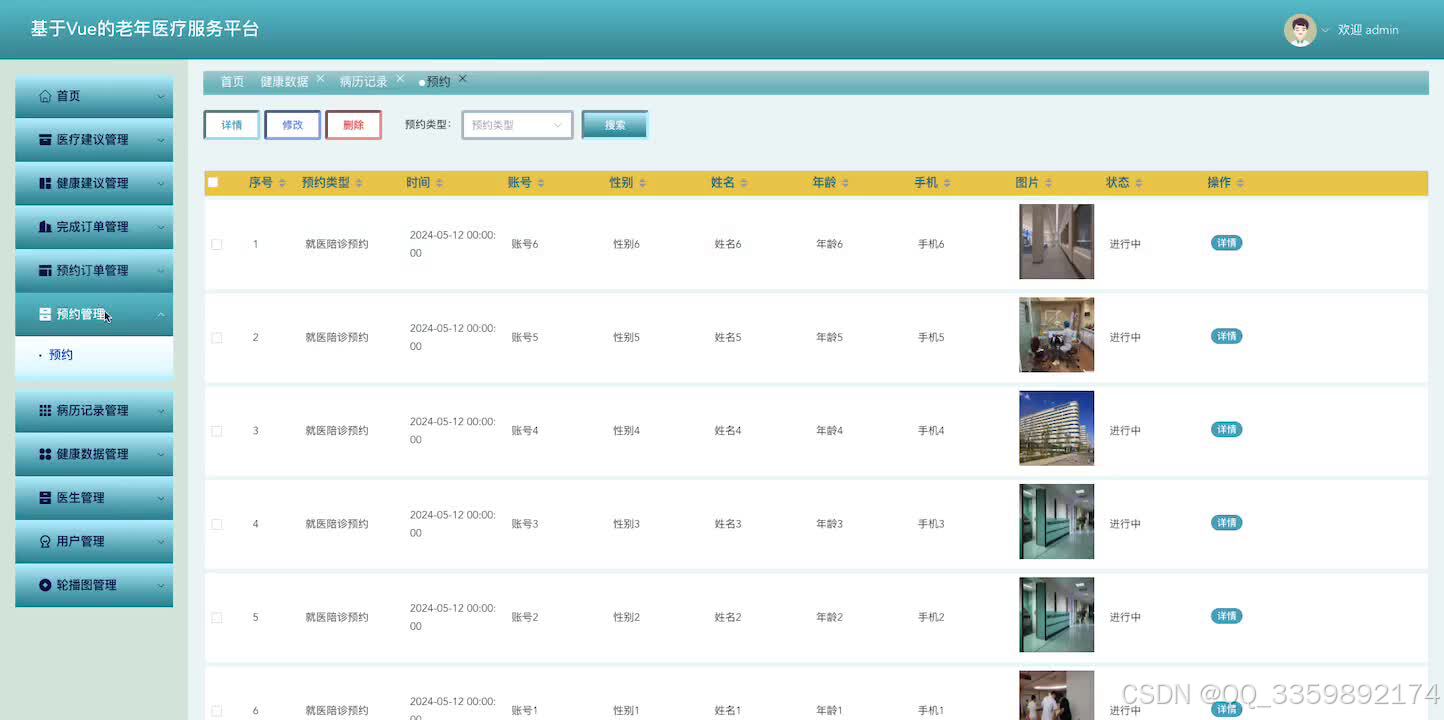Check the row 6 checkbox (账号1)
Image resolution: width=1444 pixels, height=720 pixels.
click(216, 711)
